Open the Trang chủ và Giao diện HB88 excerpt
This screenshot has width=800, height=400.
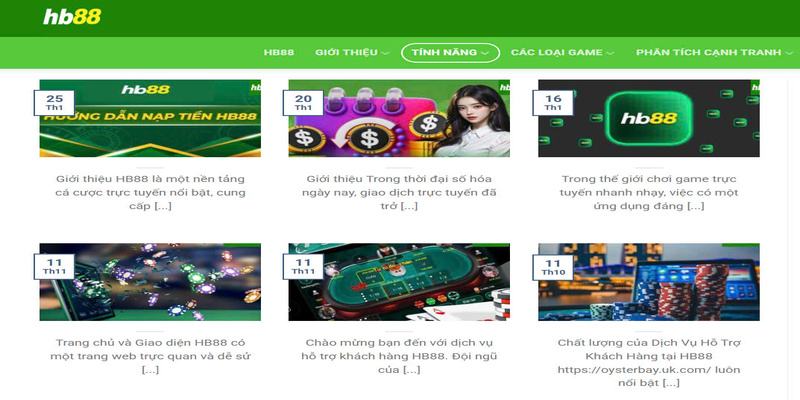coord(150,356)
